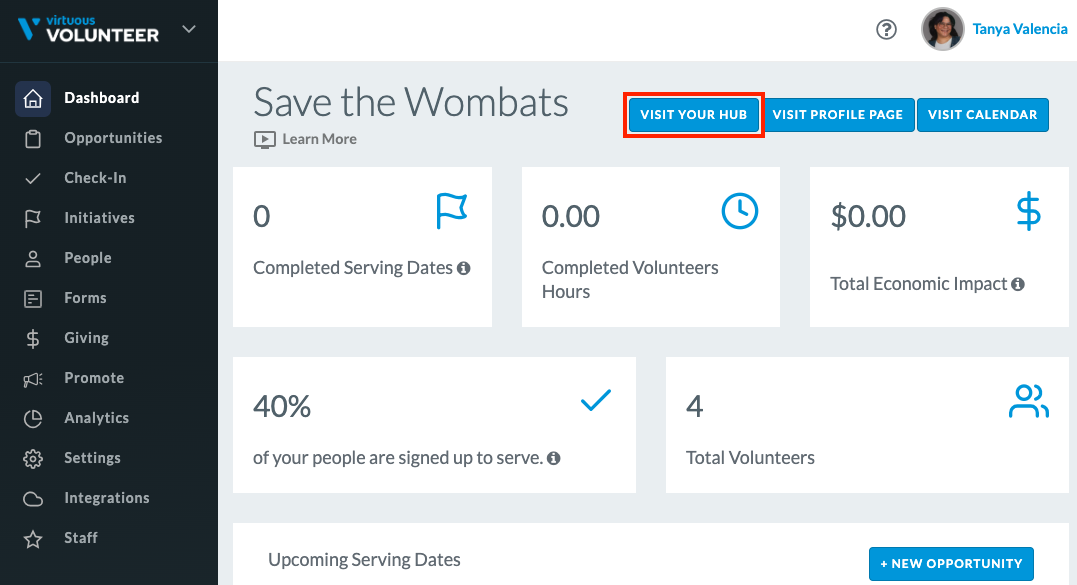
Task: Open the help question mark icon
Action: 886,30
